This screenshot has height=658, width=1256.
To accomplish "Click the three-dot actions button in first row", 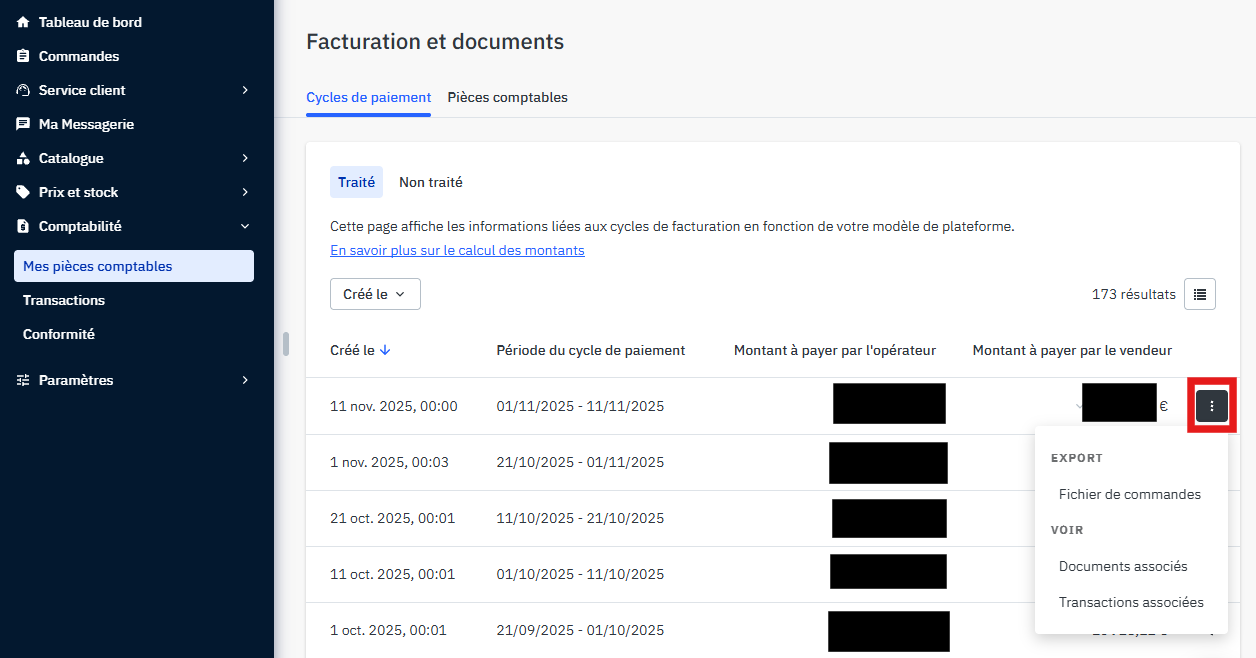I will [1211, 406].
